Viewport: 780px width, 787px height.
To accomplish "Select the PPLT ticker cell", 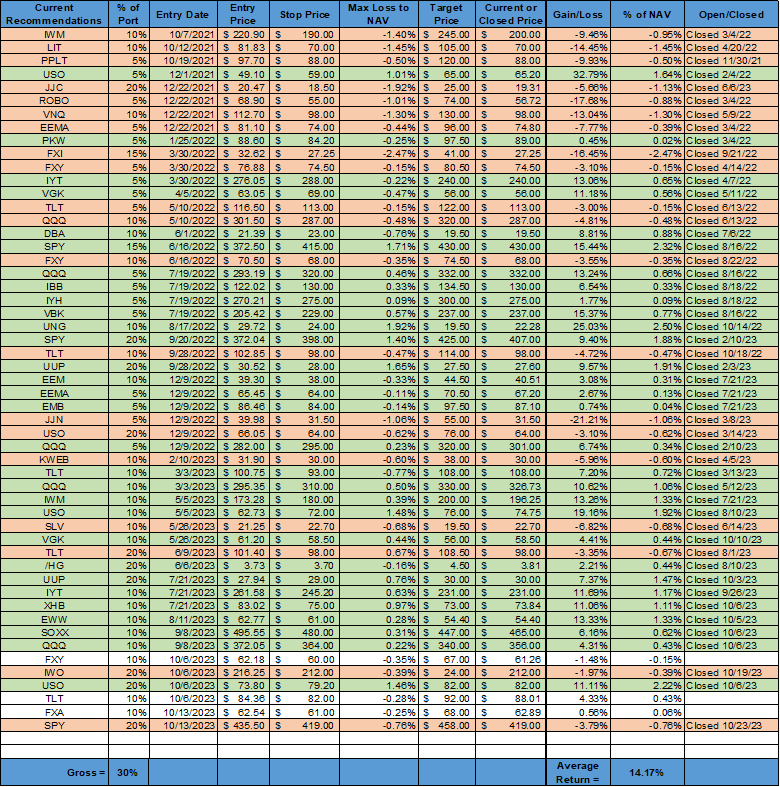I will click(54, 61).
